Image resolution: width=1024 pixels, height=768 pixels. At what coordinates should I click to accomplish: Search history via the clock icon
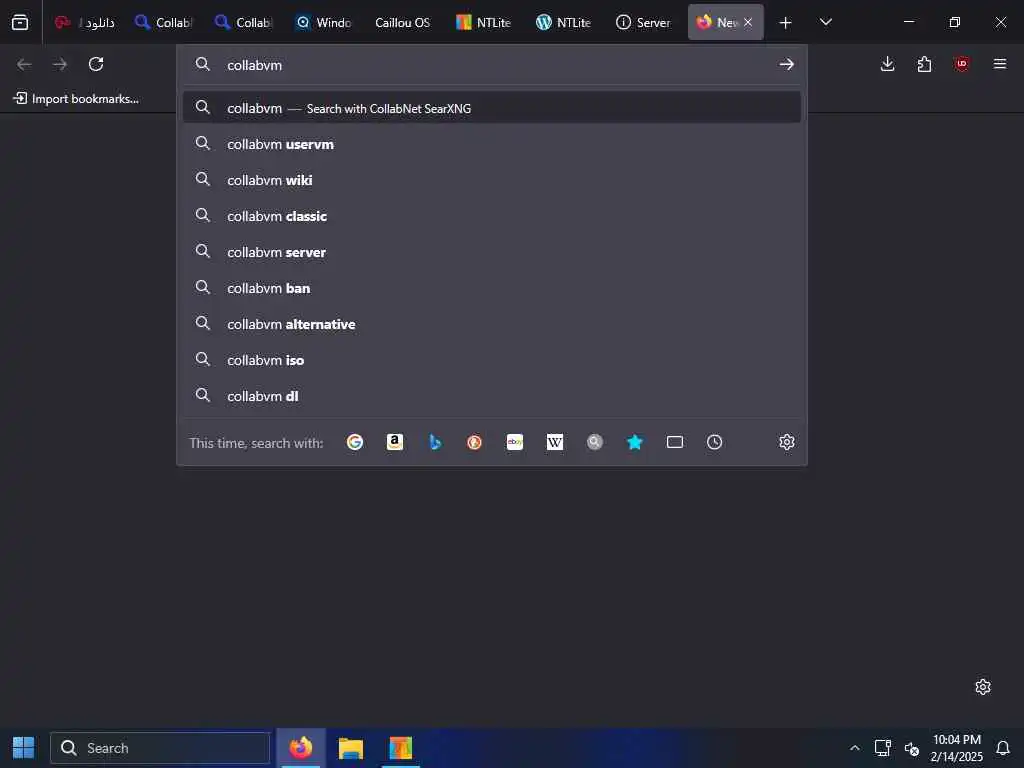714,442
